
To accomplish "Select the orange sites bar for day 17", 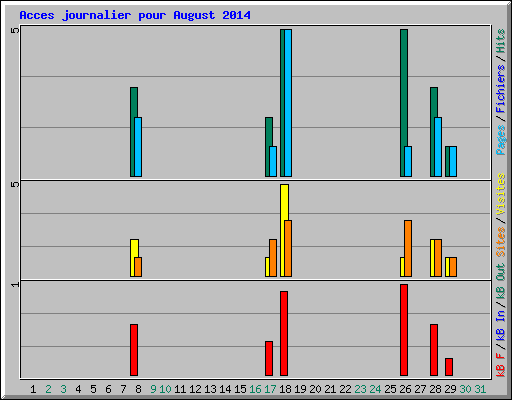I will coord(273,258).
